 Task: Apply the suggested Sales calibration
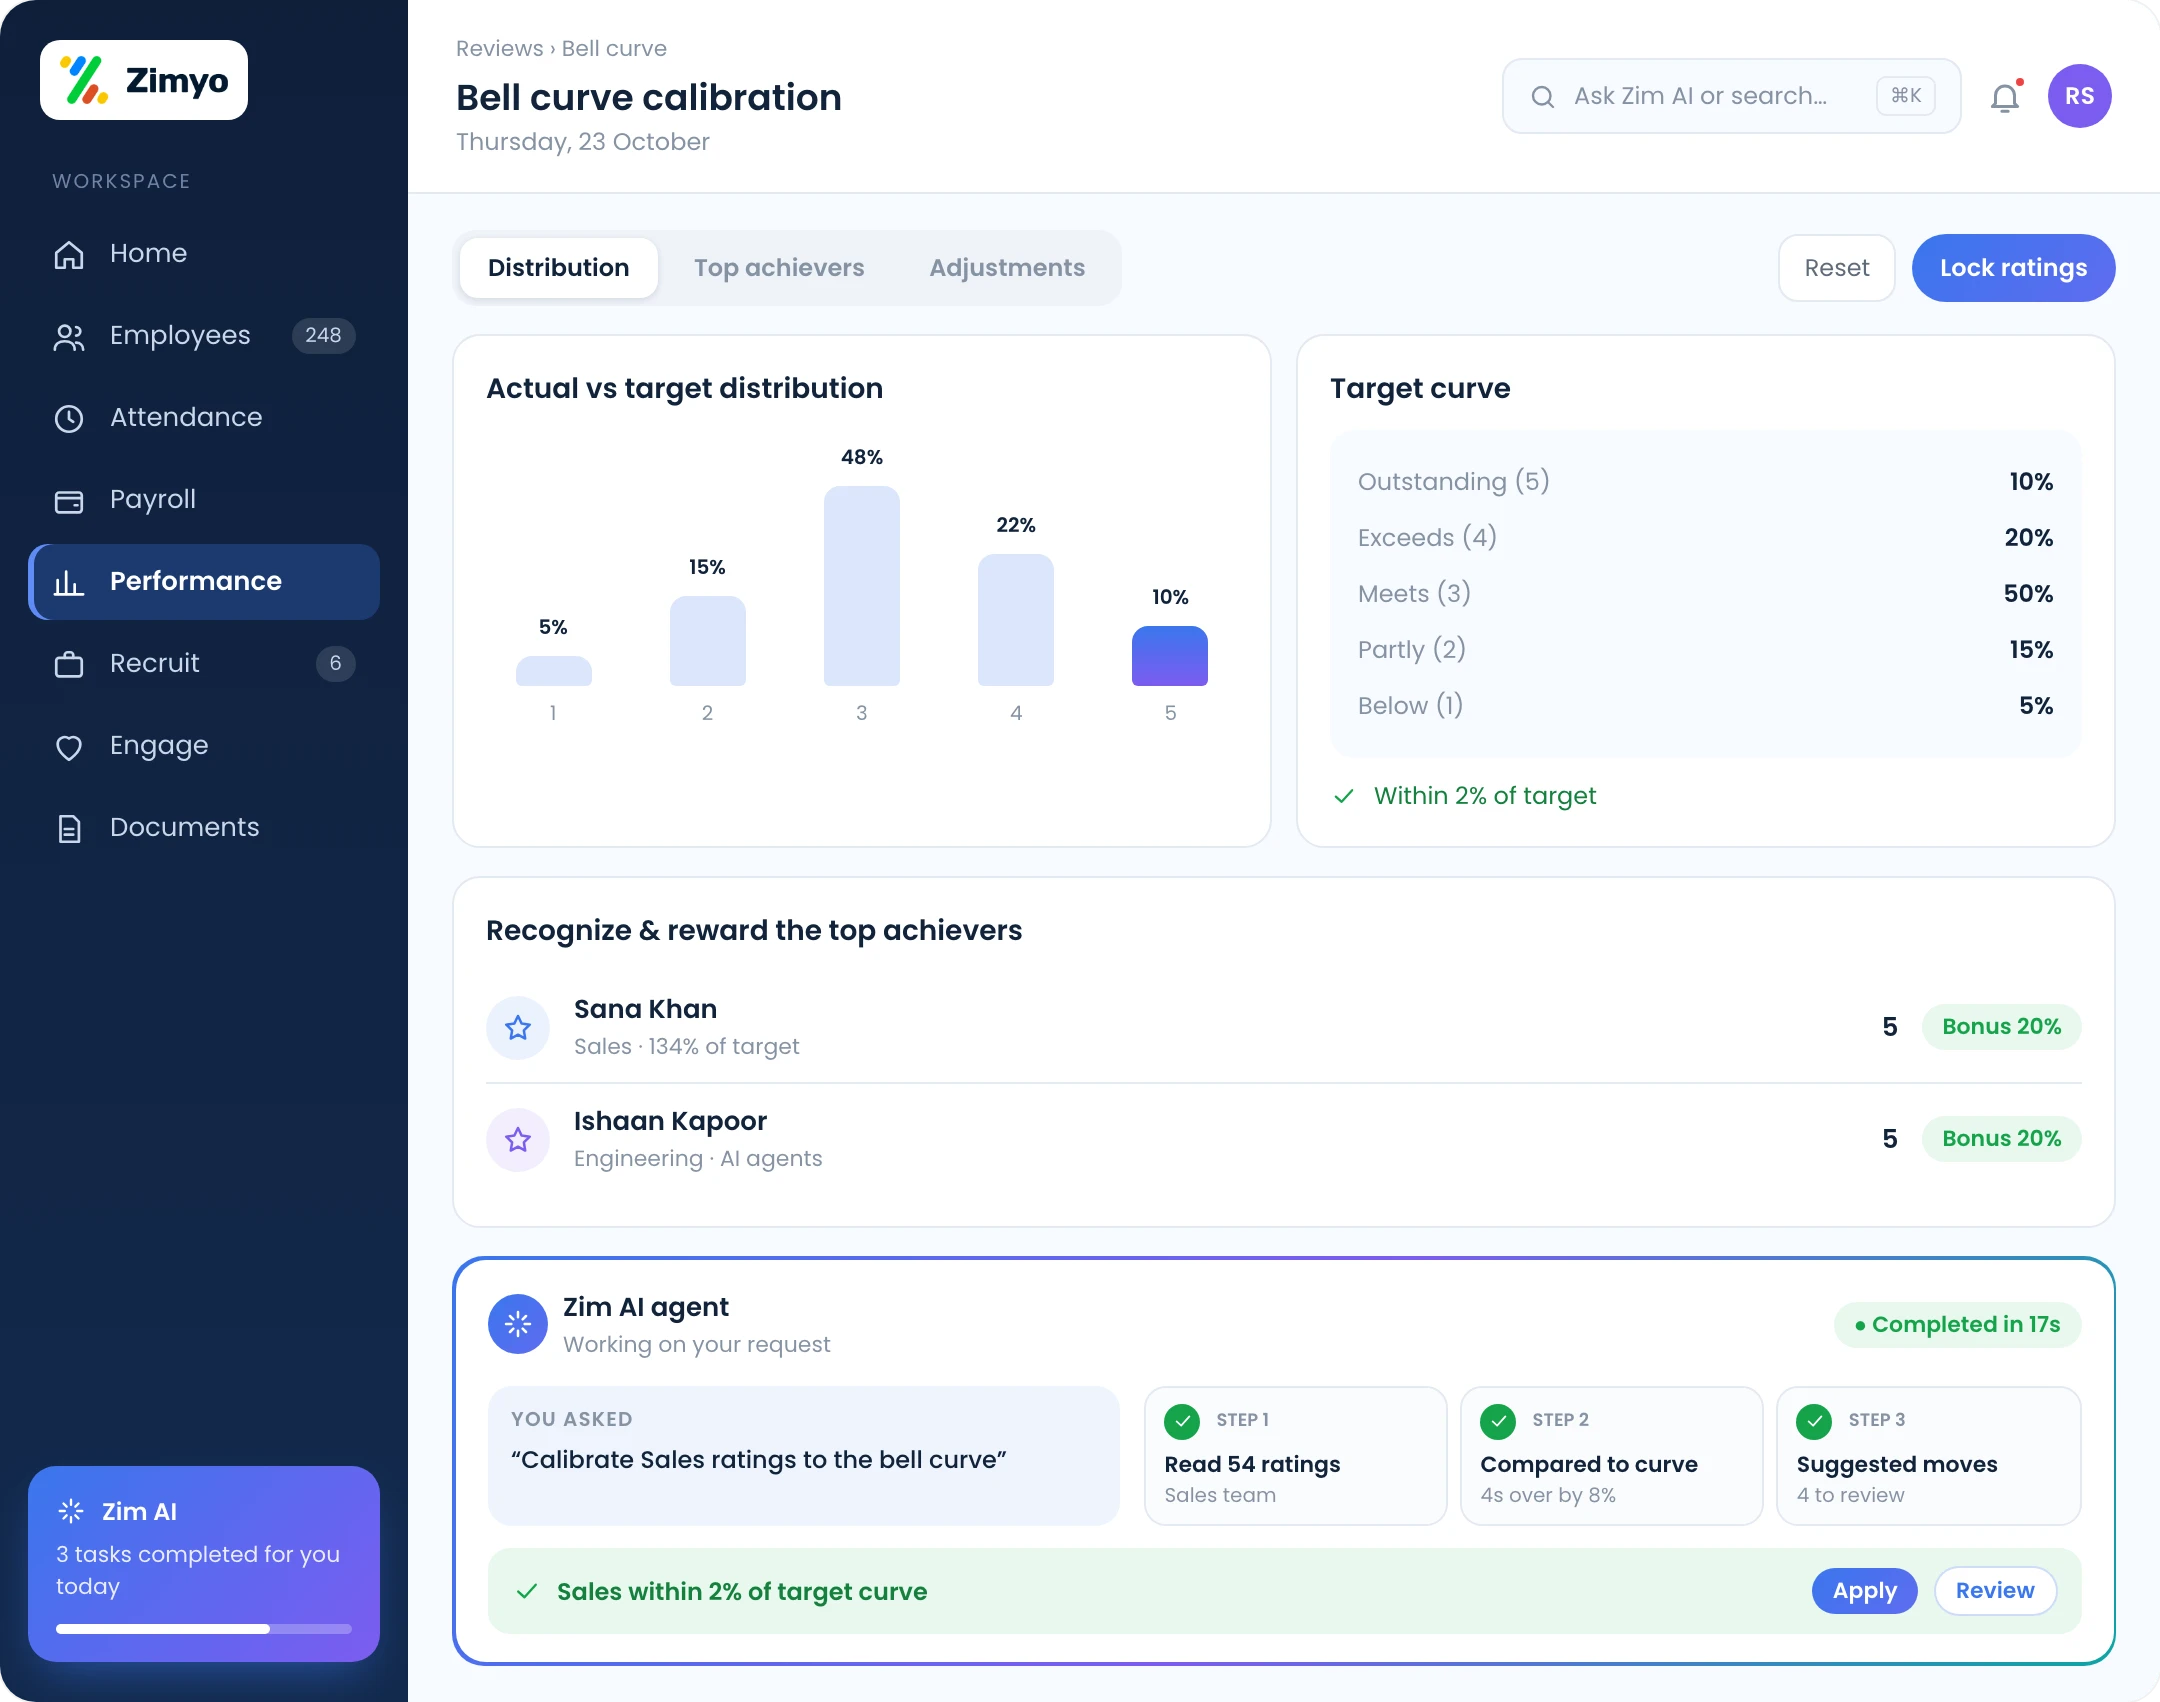click(1865, 1591)
